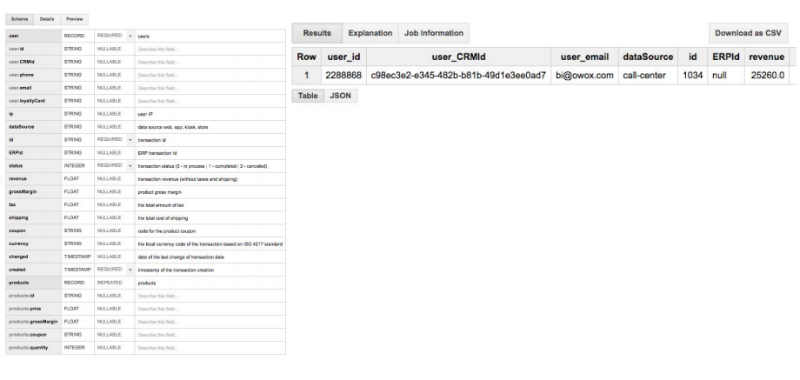Open the Preview tab
Image resolution: width=800 pixels, height=380 pixels.
(74, 19)
